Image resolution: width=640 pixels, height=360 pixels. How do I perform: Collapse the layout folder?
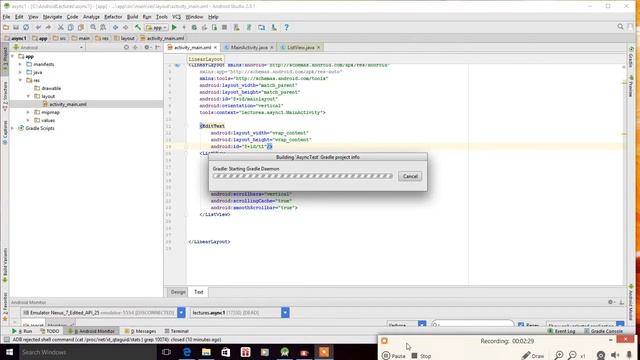coord(29,96)
